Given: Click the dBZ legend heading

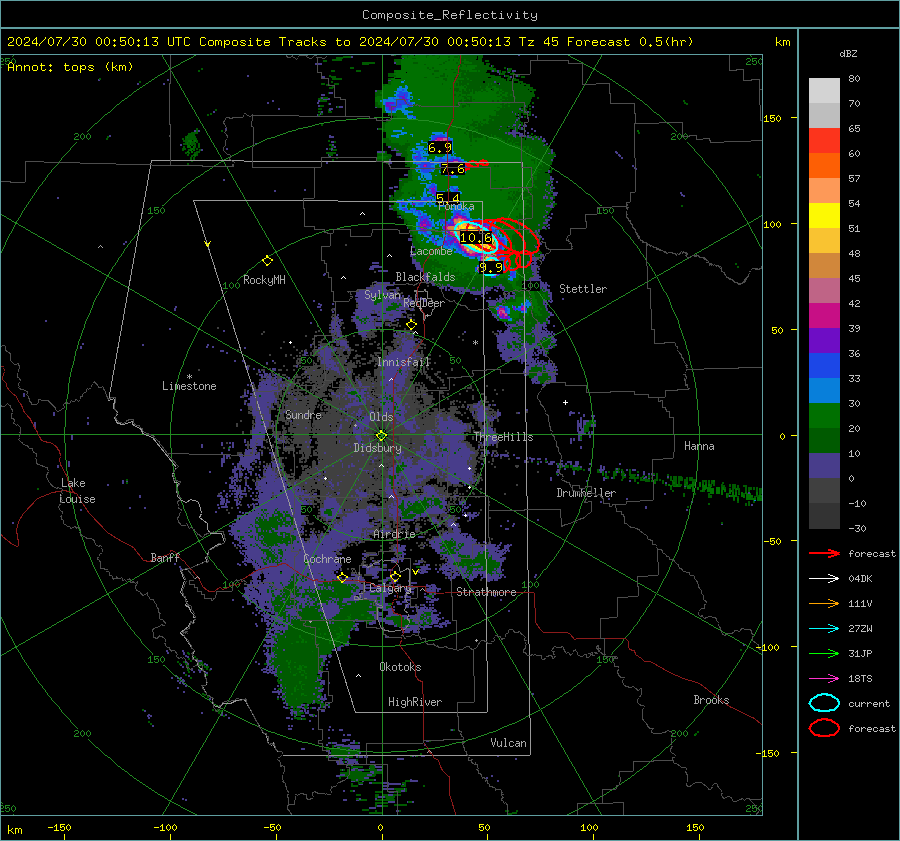Looking at the screenshot, I should pyautogui.click(x=848, y=54).
